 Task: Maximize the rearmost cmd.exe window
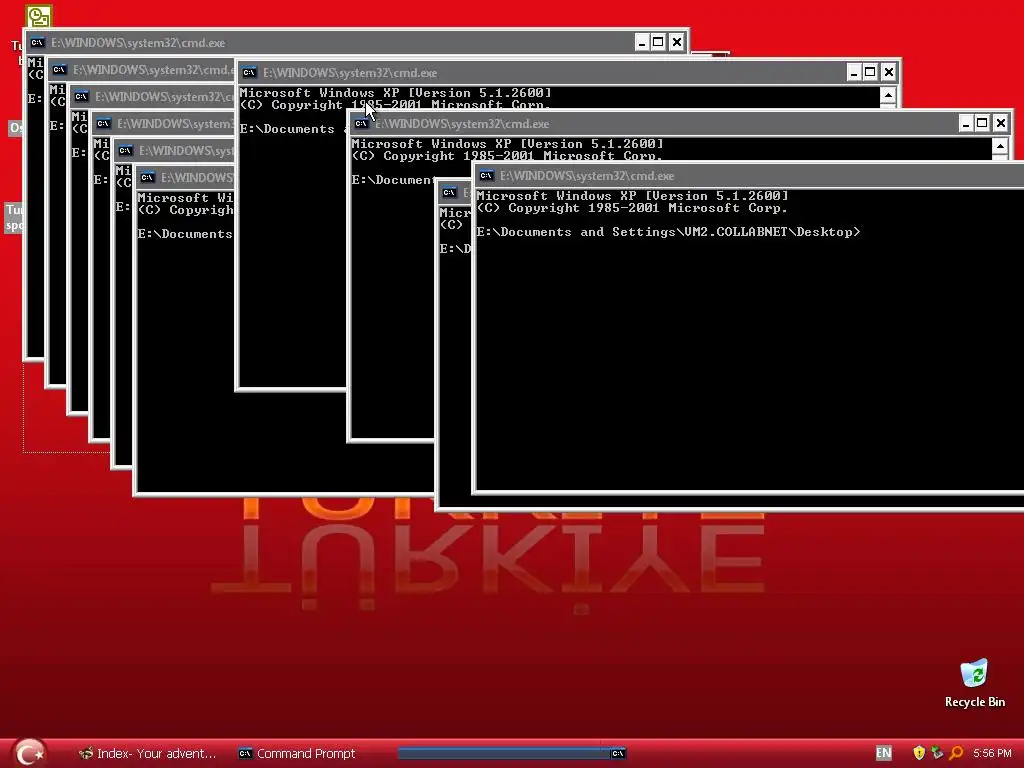[x=658, y=42]
